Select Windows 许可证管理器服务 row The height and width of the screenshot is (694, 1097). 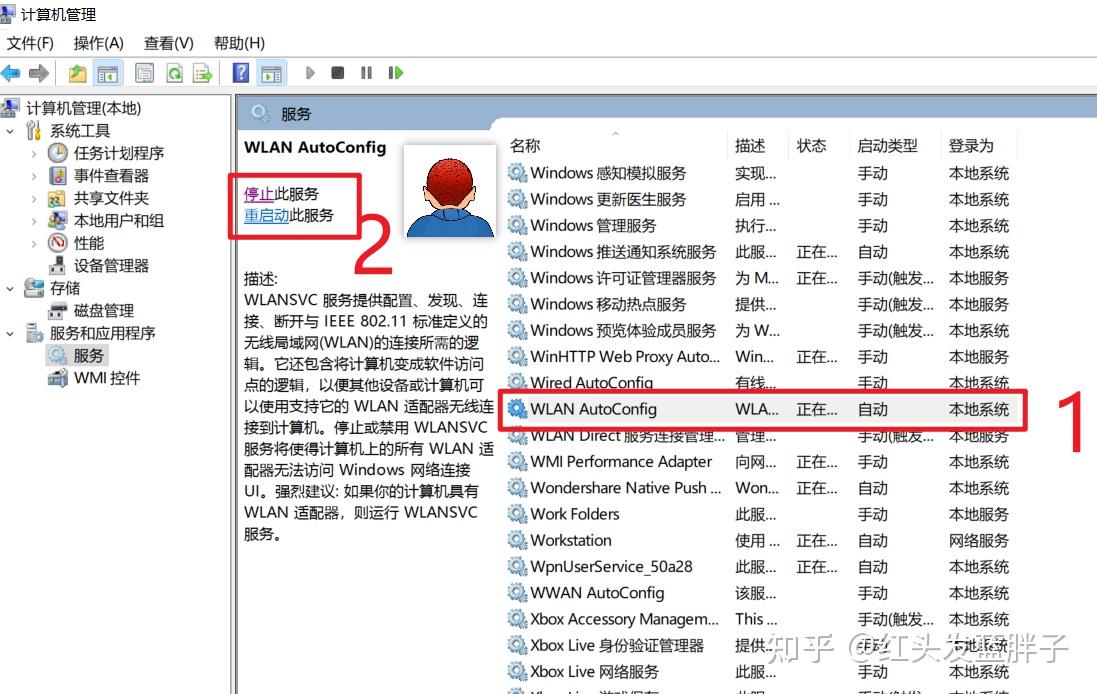coord(763,278)
